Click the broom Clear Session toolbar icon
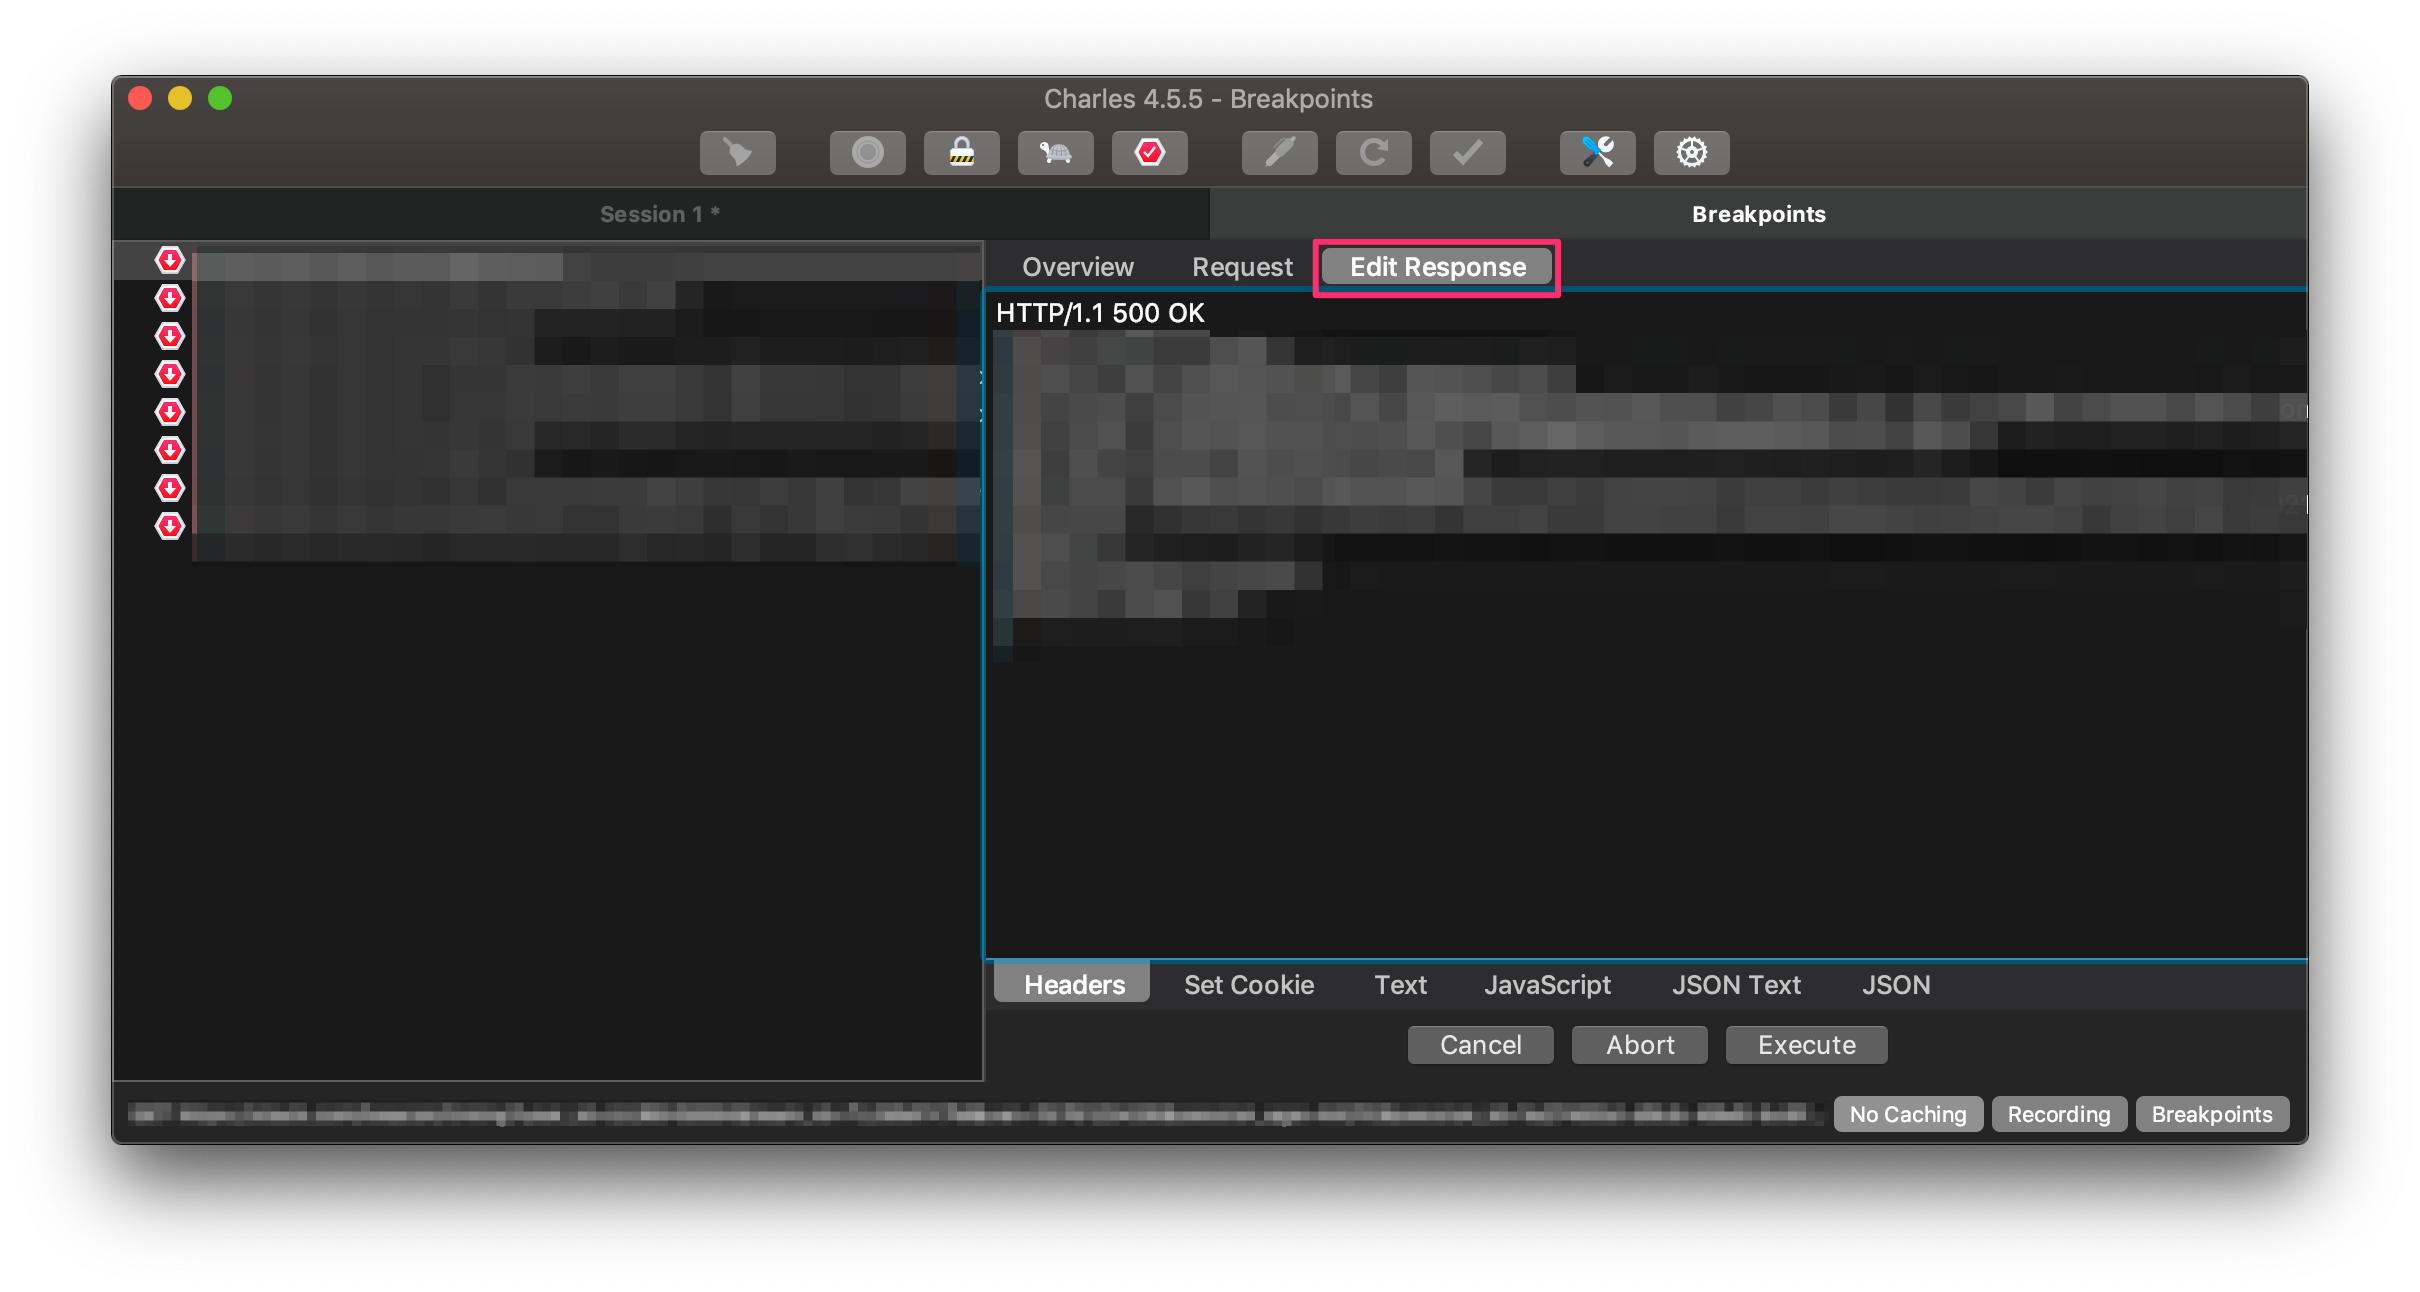 (x=737, y=153)
